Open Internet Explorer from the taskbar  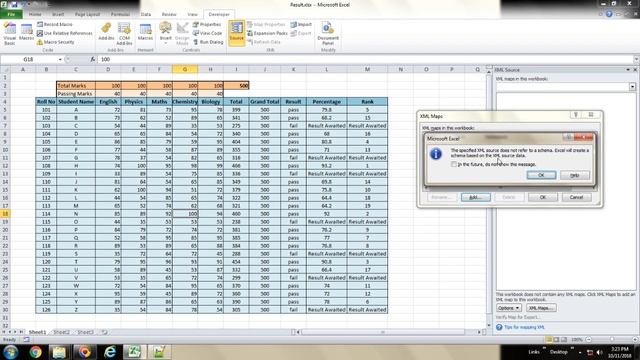[x=109, y=352]
